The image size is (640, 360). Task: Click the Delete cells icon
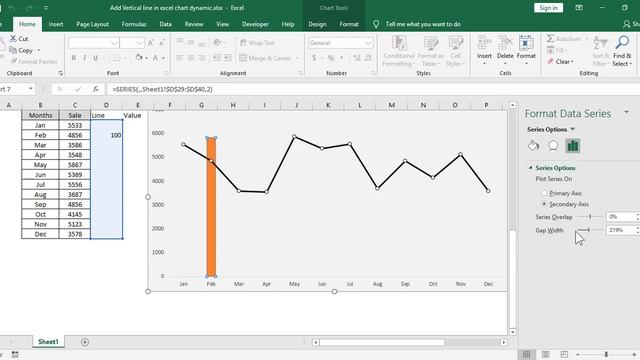[505, 43]
